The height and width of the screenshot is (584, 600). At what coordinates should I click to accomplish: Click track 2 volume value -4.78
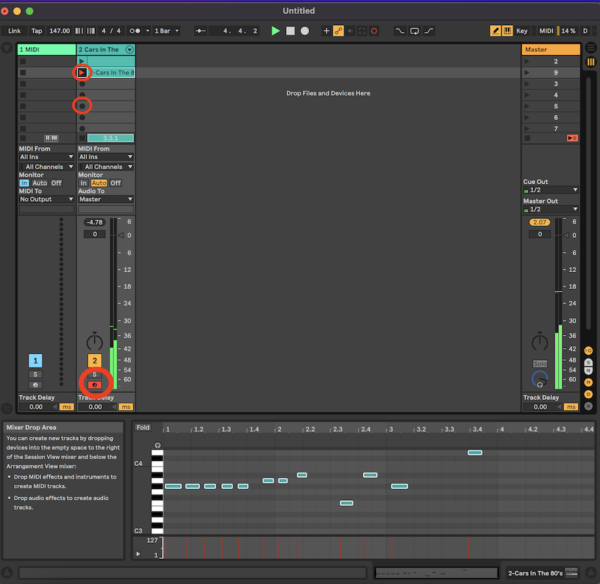tap(95, 222)
